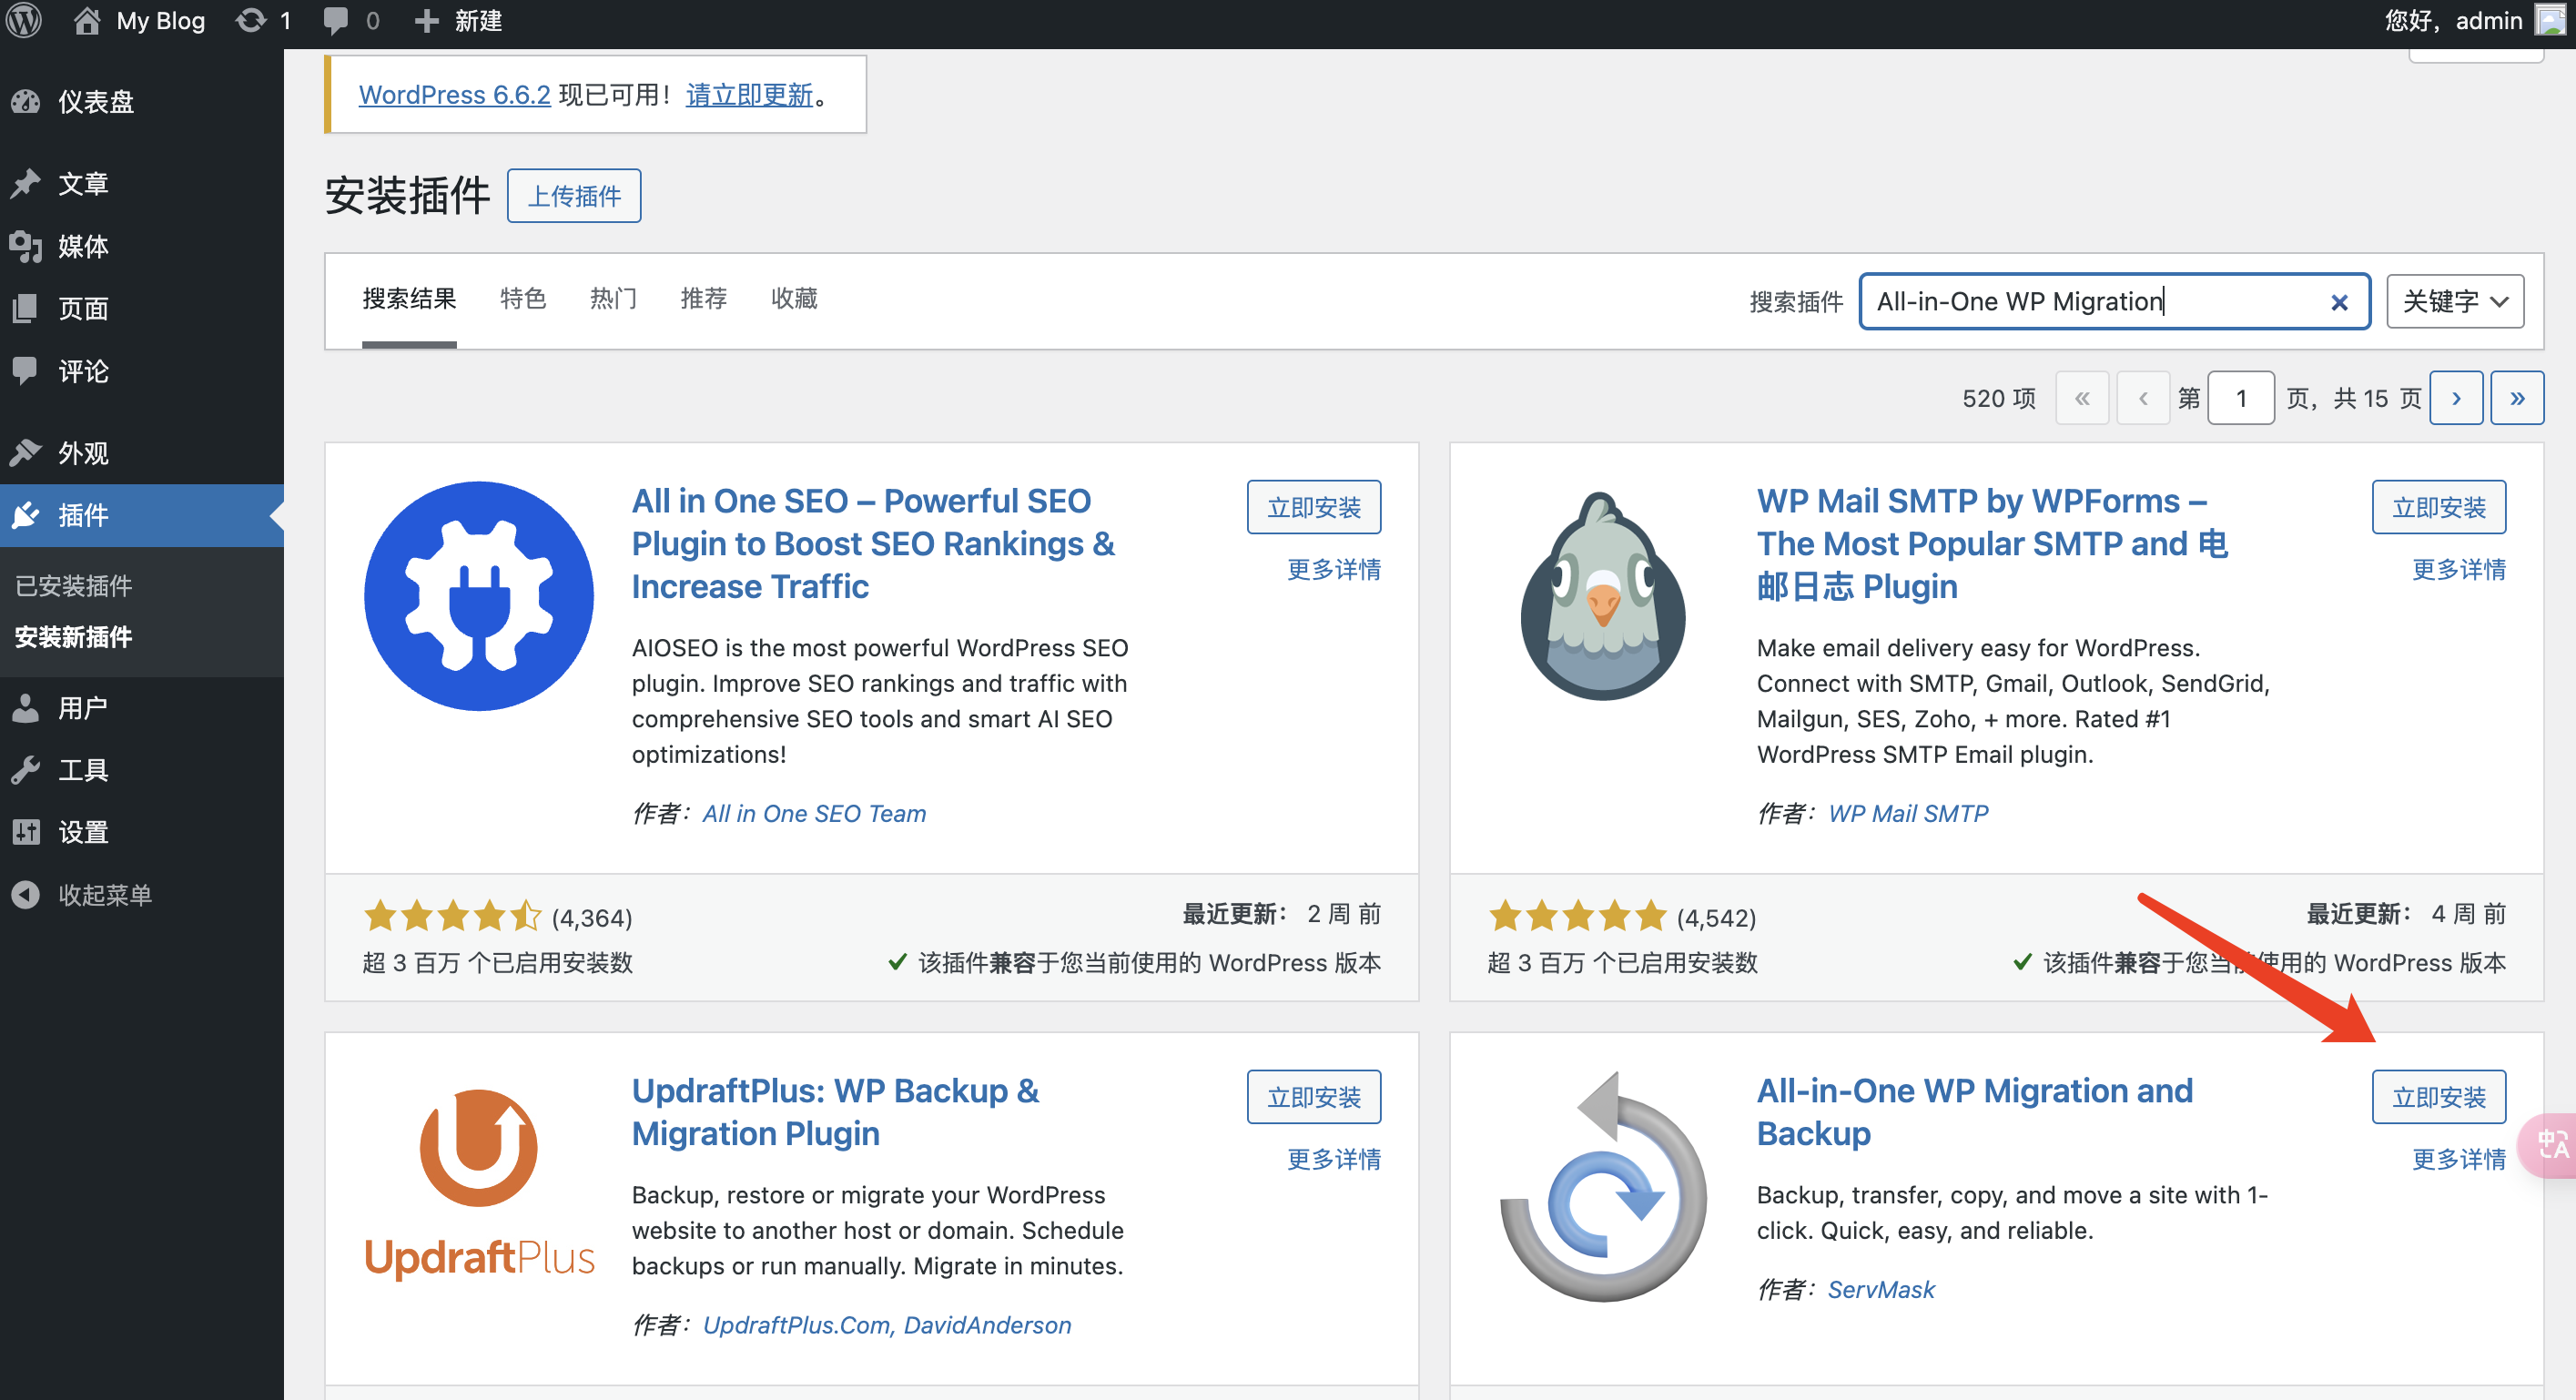
Task: Install UpdraftPlus plugin
Action: (x=1314, y=1097)
